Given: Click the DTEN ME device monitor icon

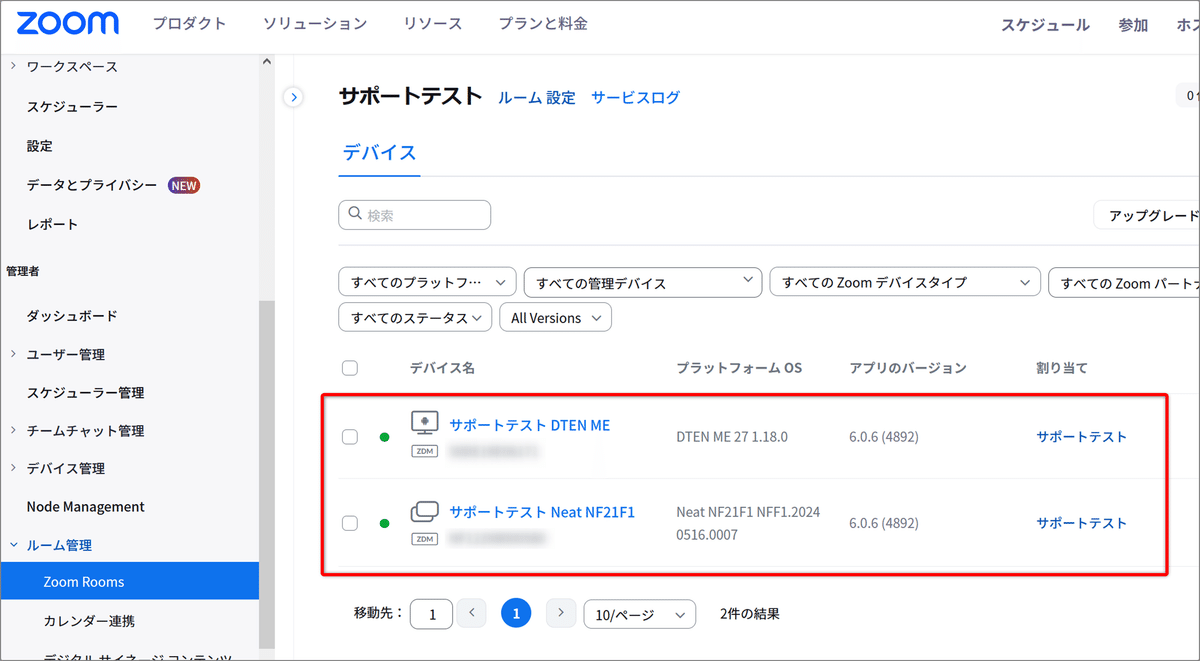Looking at the screenshot, I should click(x=425, y=423).
